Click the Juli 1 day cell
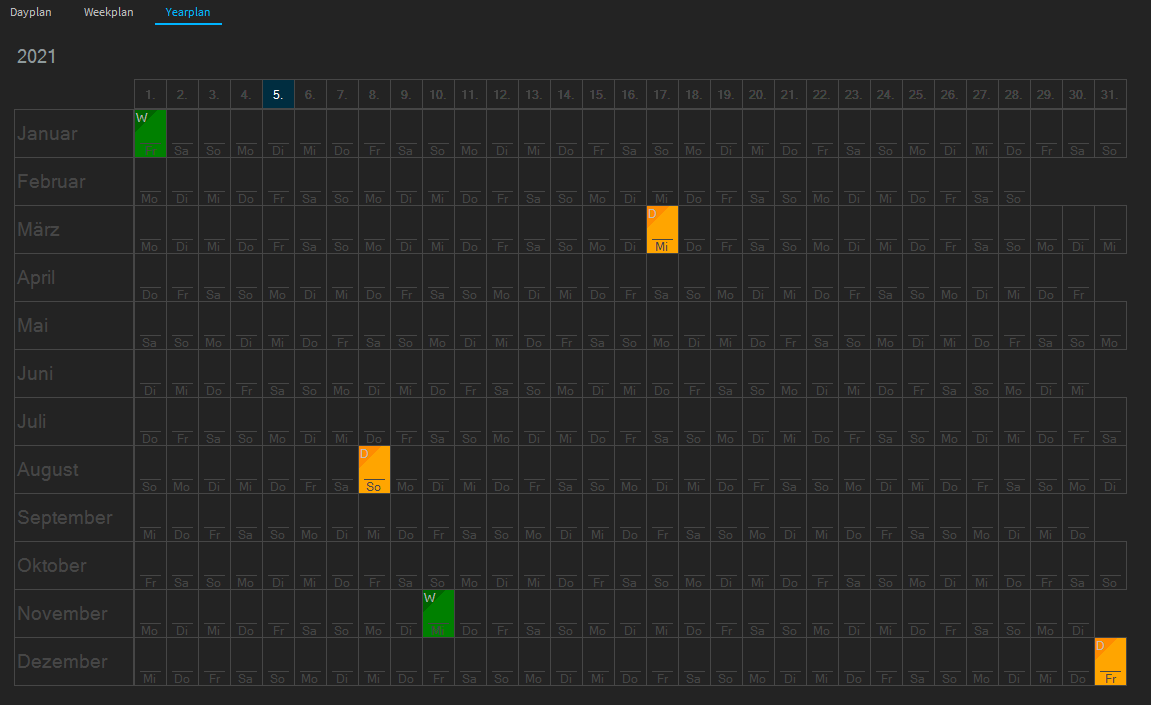Viewport: 1151px width, 705px height. coord(150,422)
